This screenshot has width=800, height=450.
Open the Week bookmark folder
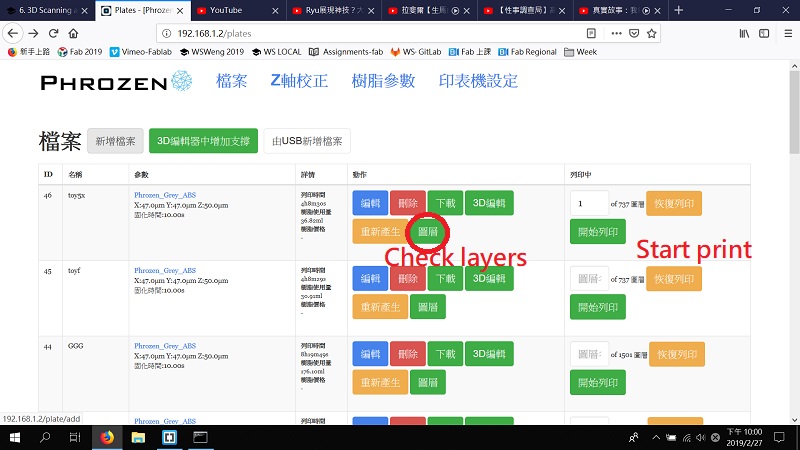tap(581, 52)
